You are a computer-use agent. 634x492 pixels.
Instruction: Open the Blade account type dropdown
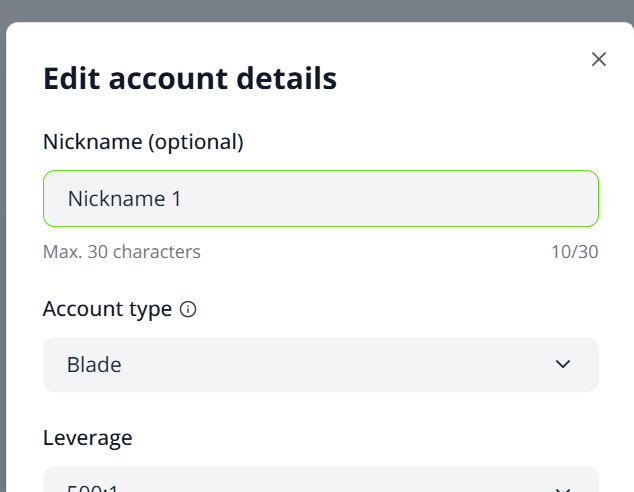click(321, 364)
